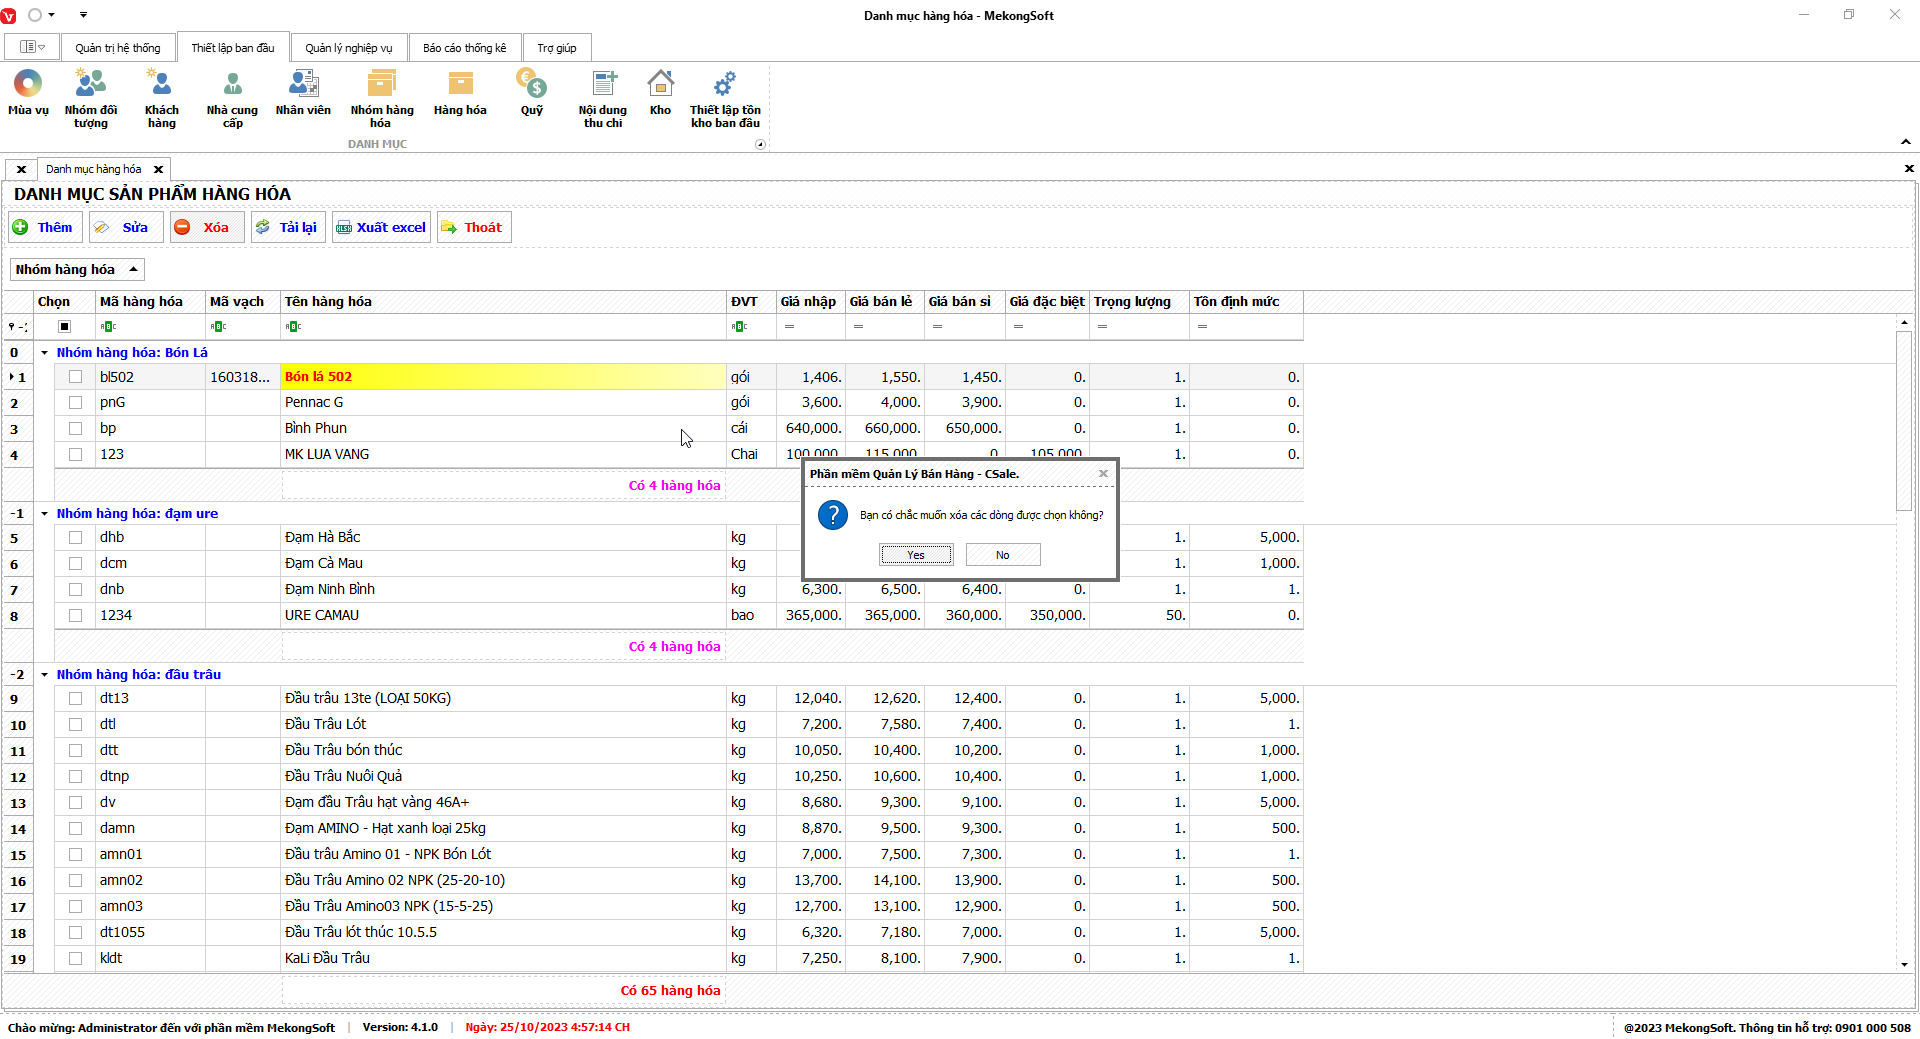This screenshot has height=1039, width=1920.
Task: Collapse the đầu trâu product group
Action: pyautogui.click(x=44, y=675)
